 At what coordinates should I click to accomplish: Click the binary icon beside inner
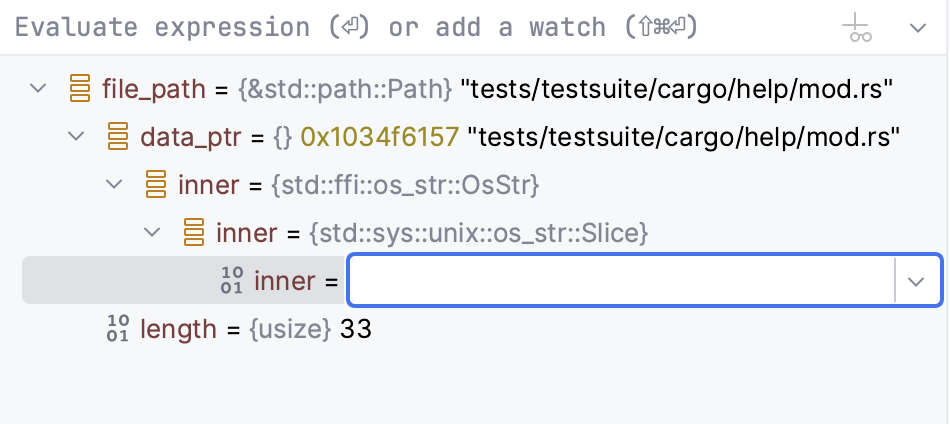(232, 281)
